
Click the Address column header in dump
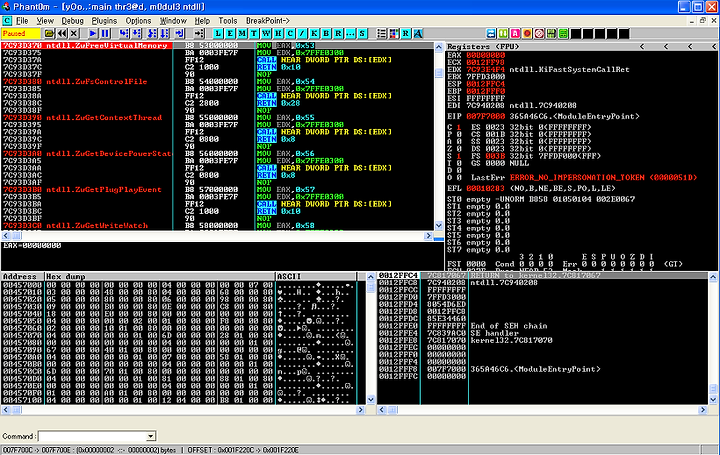click(22, 276)
